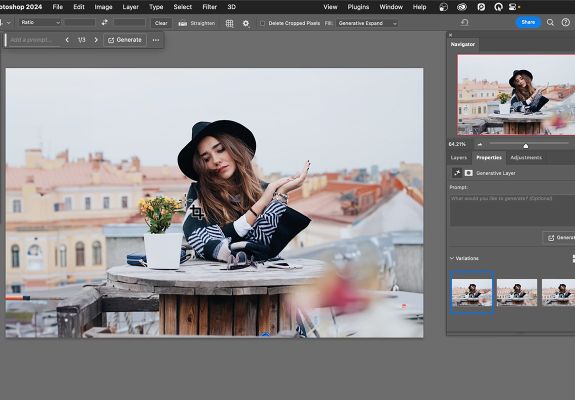Open crop tool preset picker arrow
Viewport: 575px width, 400px height.
(x=8, y=23)
